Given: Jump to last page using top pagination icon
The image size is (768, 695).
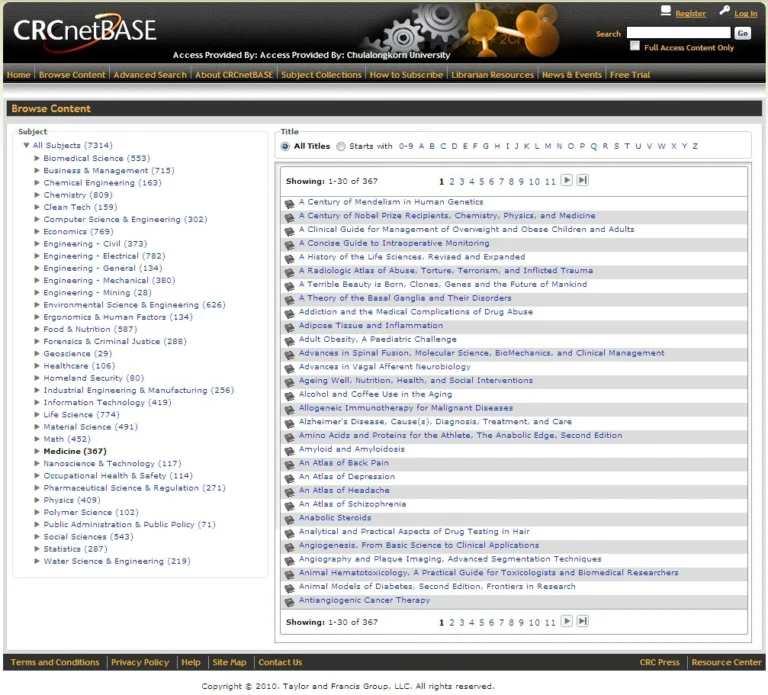Looking at the screenshot, I should tap(582, 180).
